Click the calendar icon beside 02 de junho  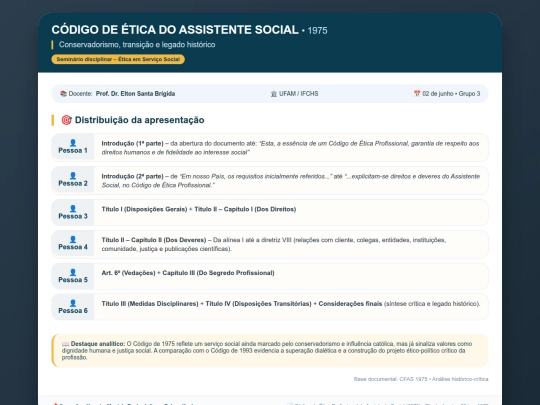(417, 93)
